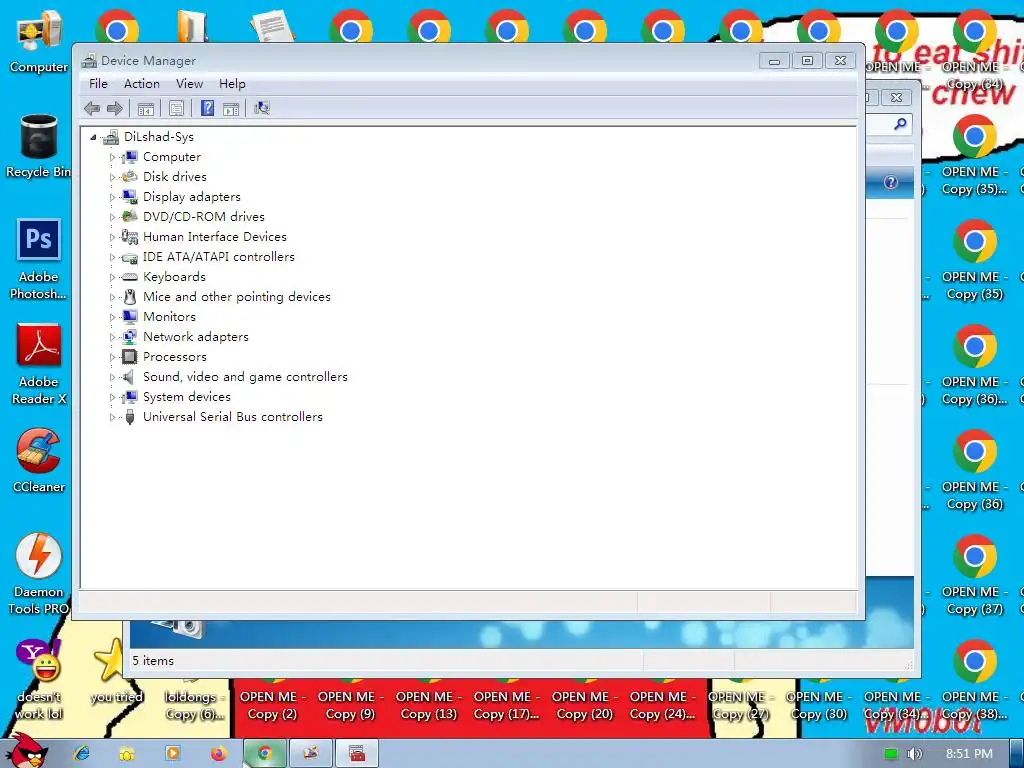Select 'OPEN ME - Copy (9)' Chrome shortcut
This screenshot has width=1024, height=768.
[x=350, y=705]
